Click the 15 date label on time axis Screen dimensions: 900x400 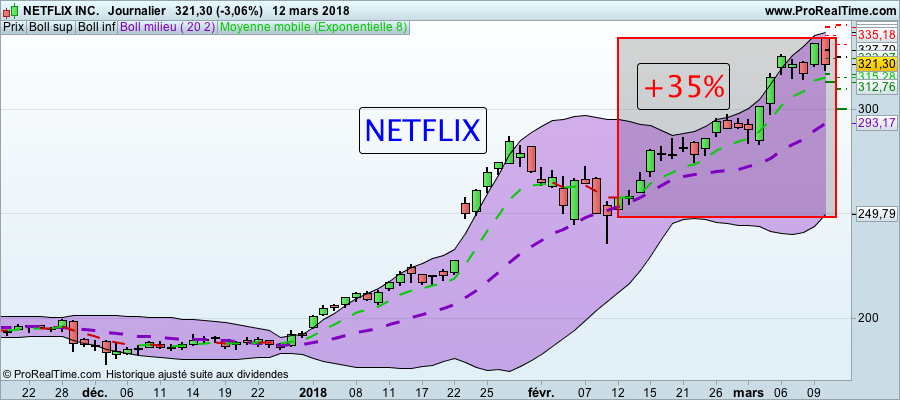coord(650,393)
